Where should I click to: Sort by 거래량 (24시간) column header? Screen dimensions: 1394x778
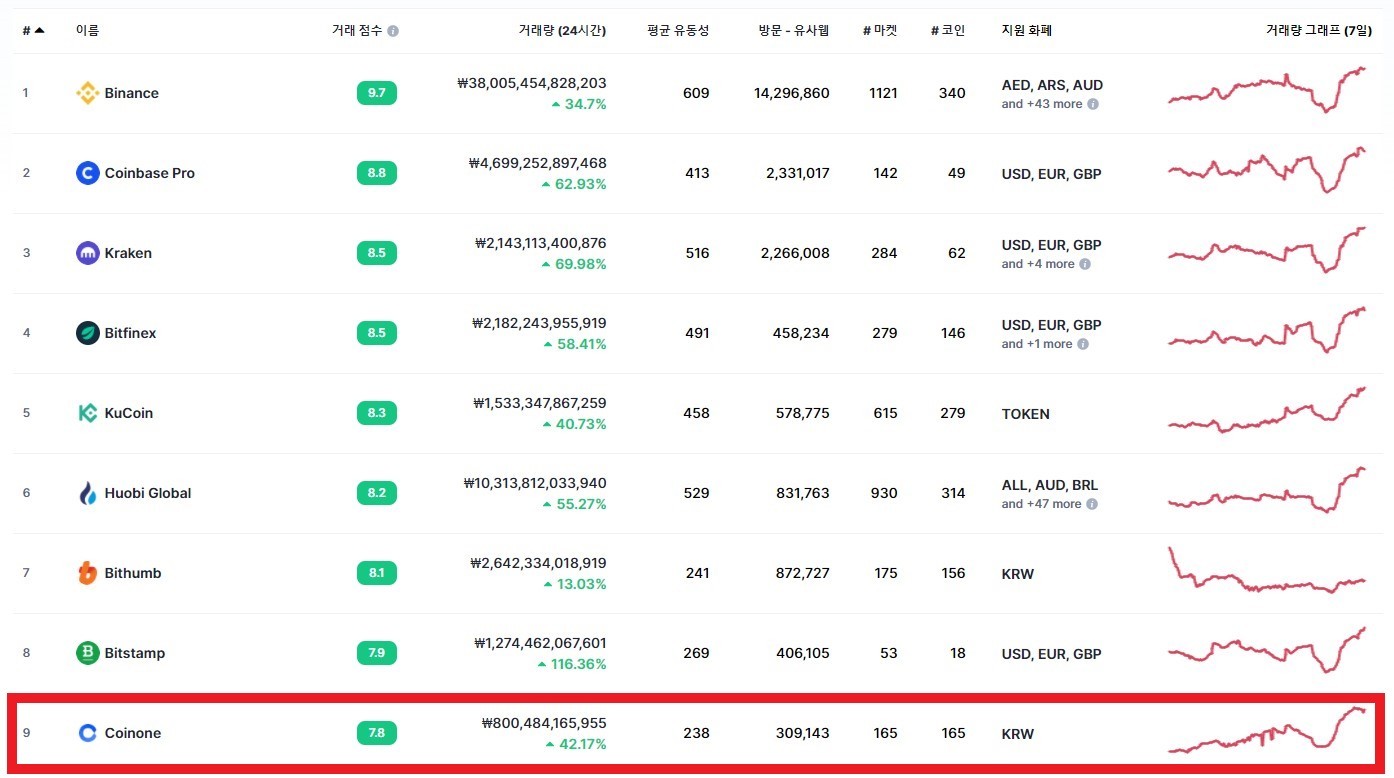click(562, 30)
